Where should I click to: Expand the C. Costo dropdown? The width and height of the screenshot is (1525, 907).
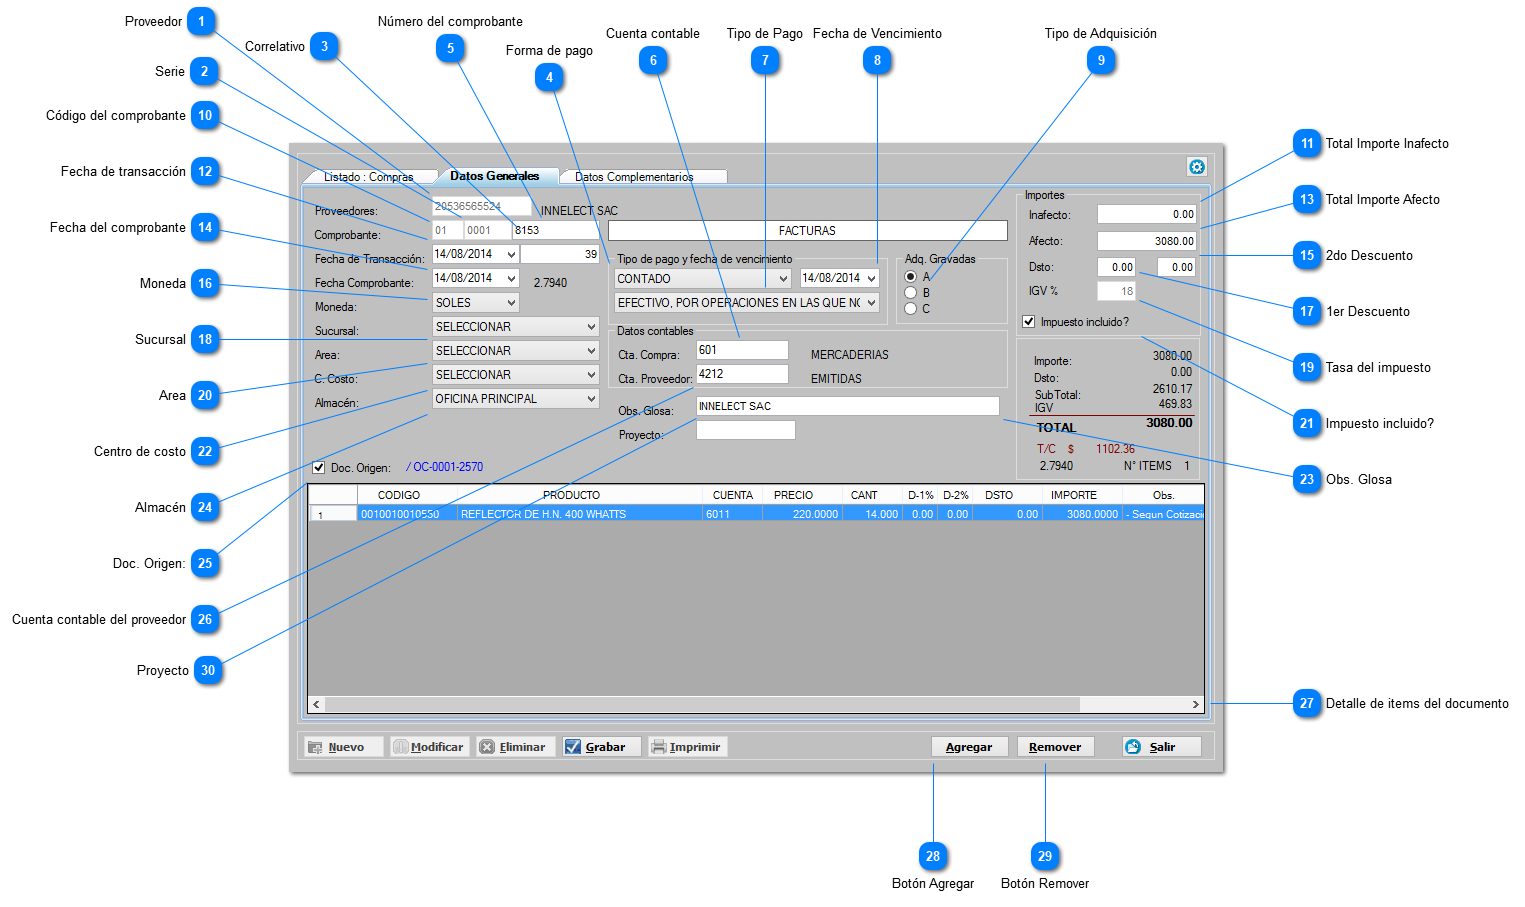(x=591, y=375)
